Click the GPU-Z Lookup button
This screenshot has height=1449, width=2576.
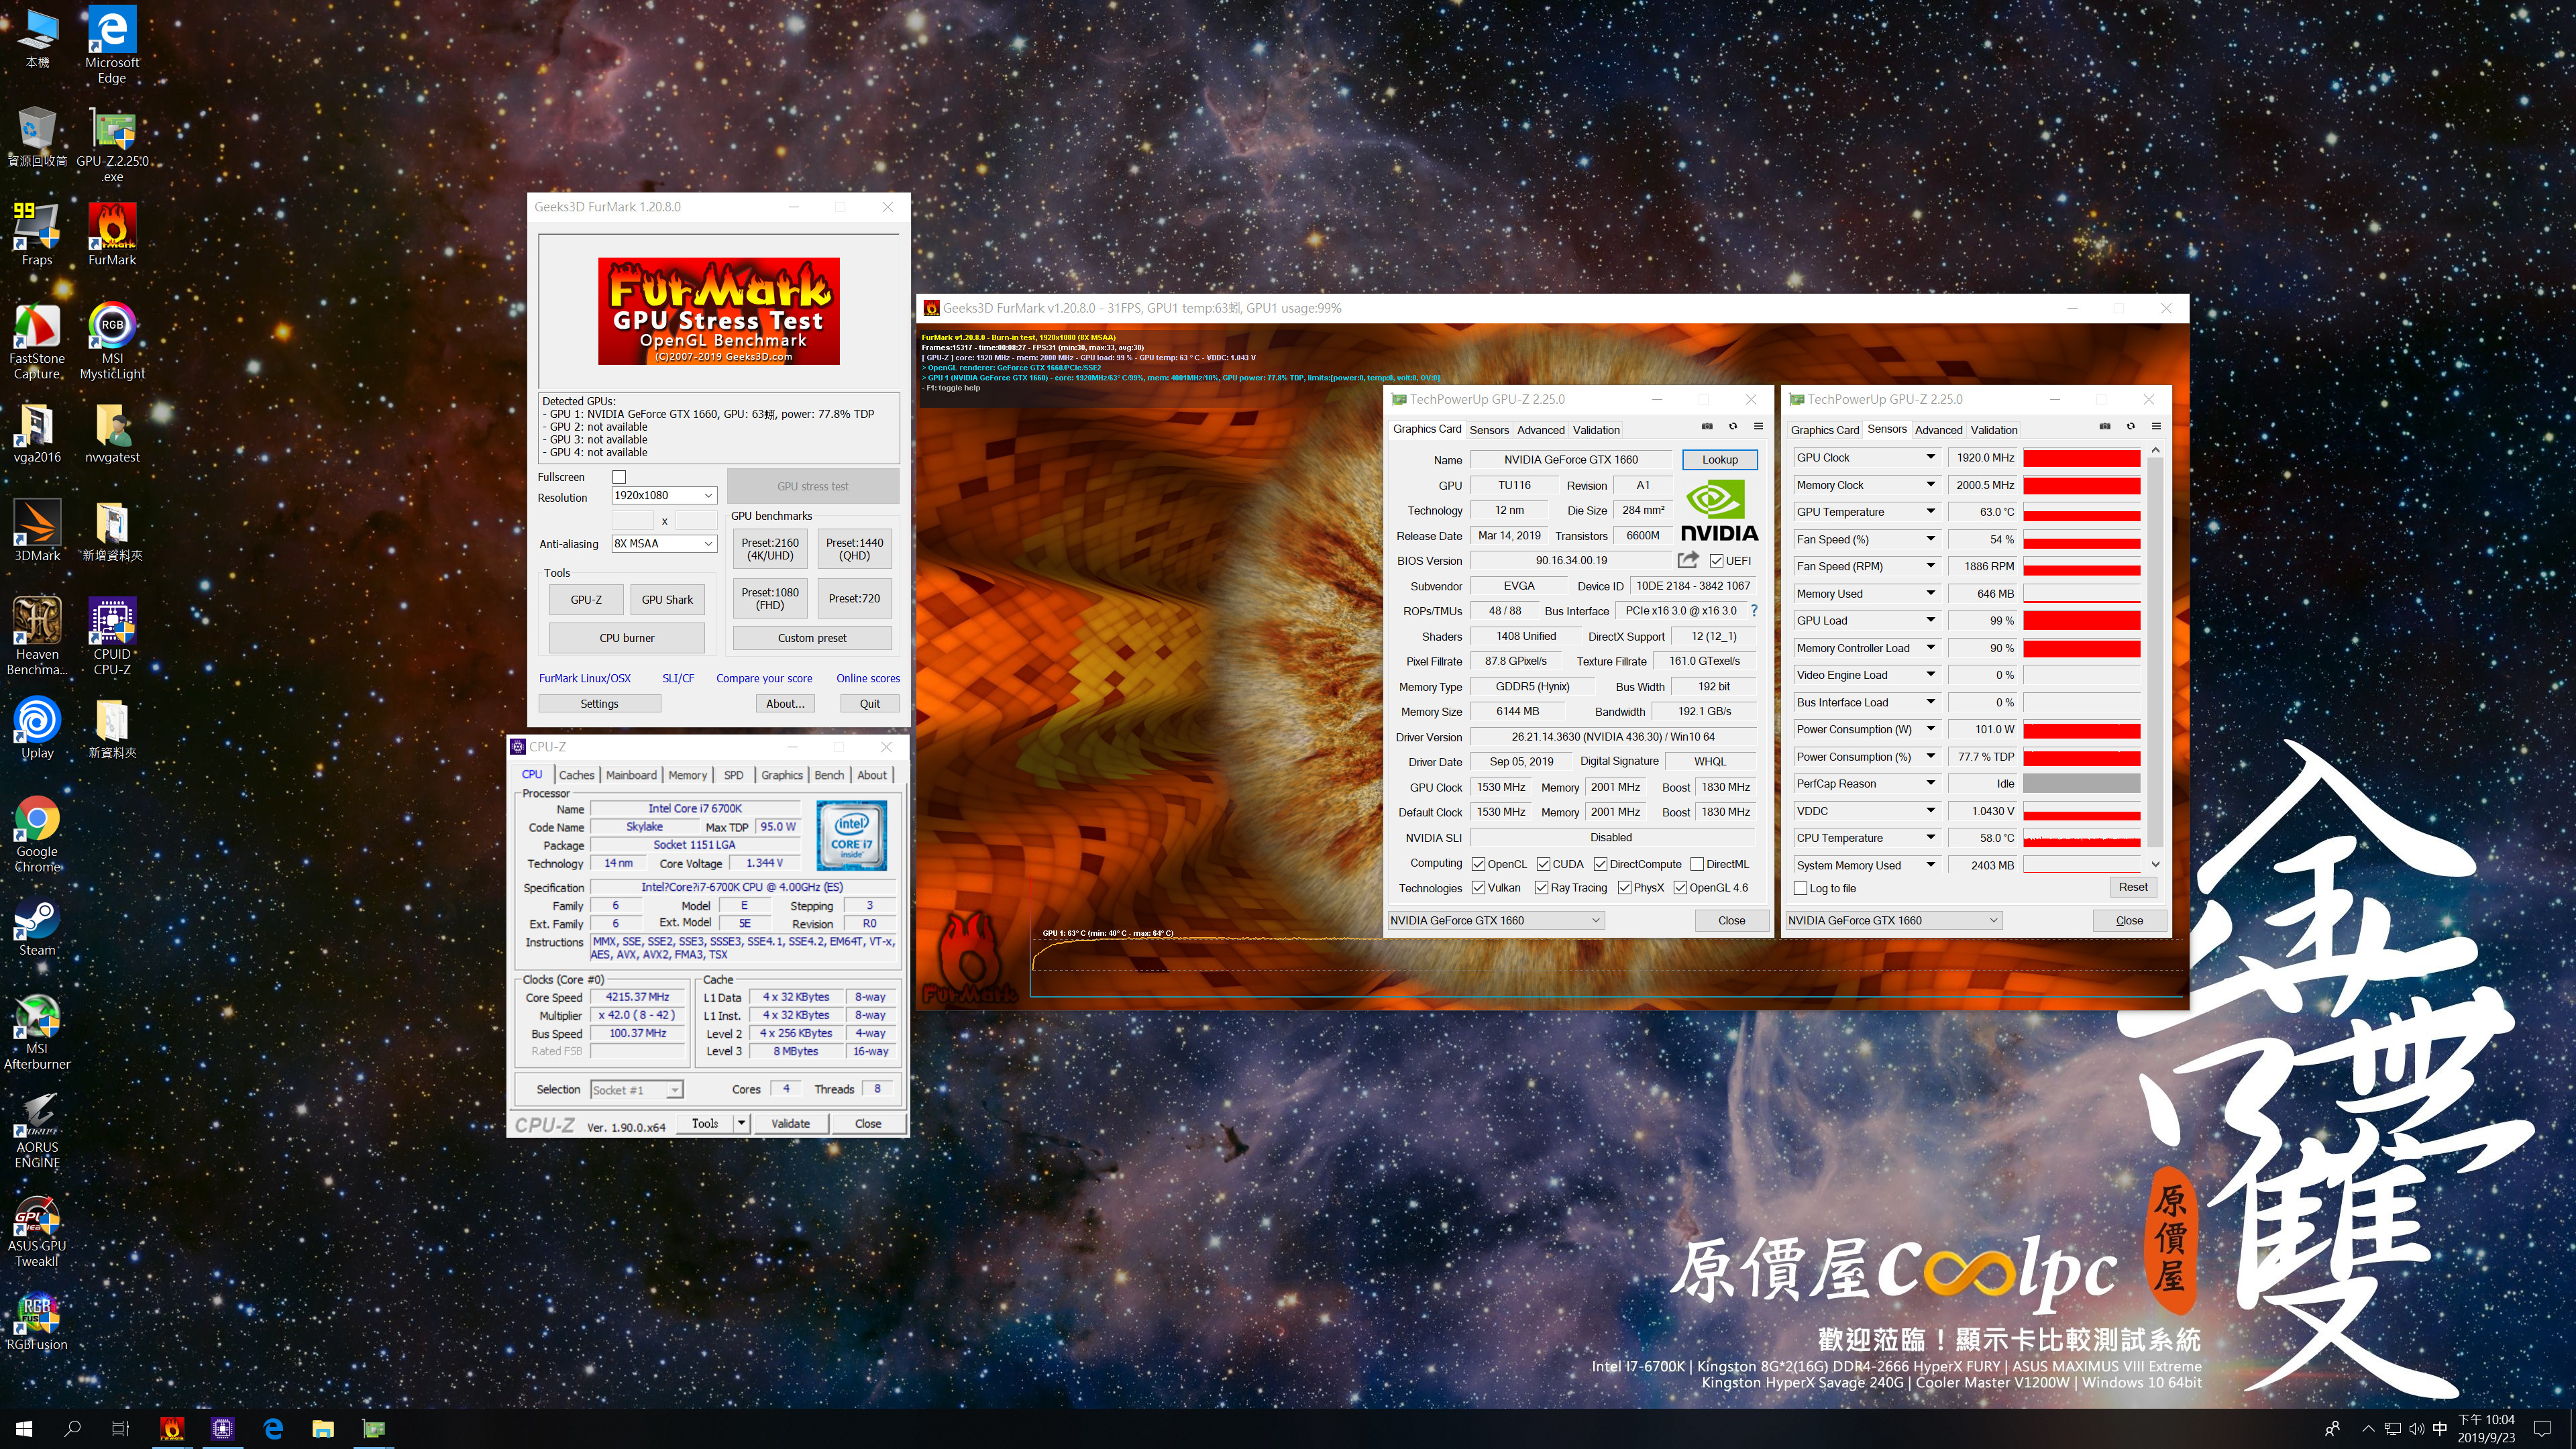click(1719, 460)
